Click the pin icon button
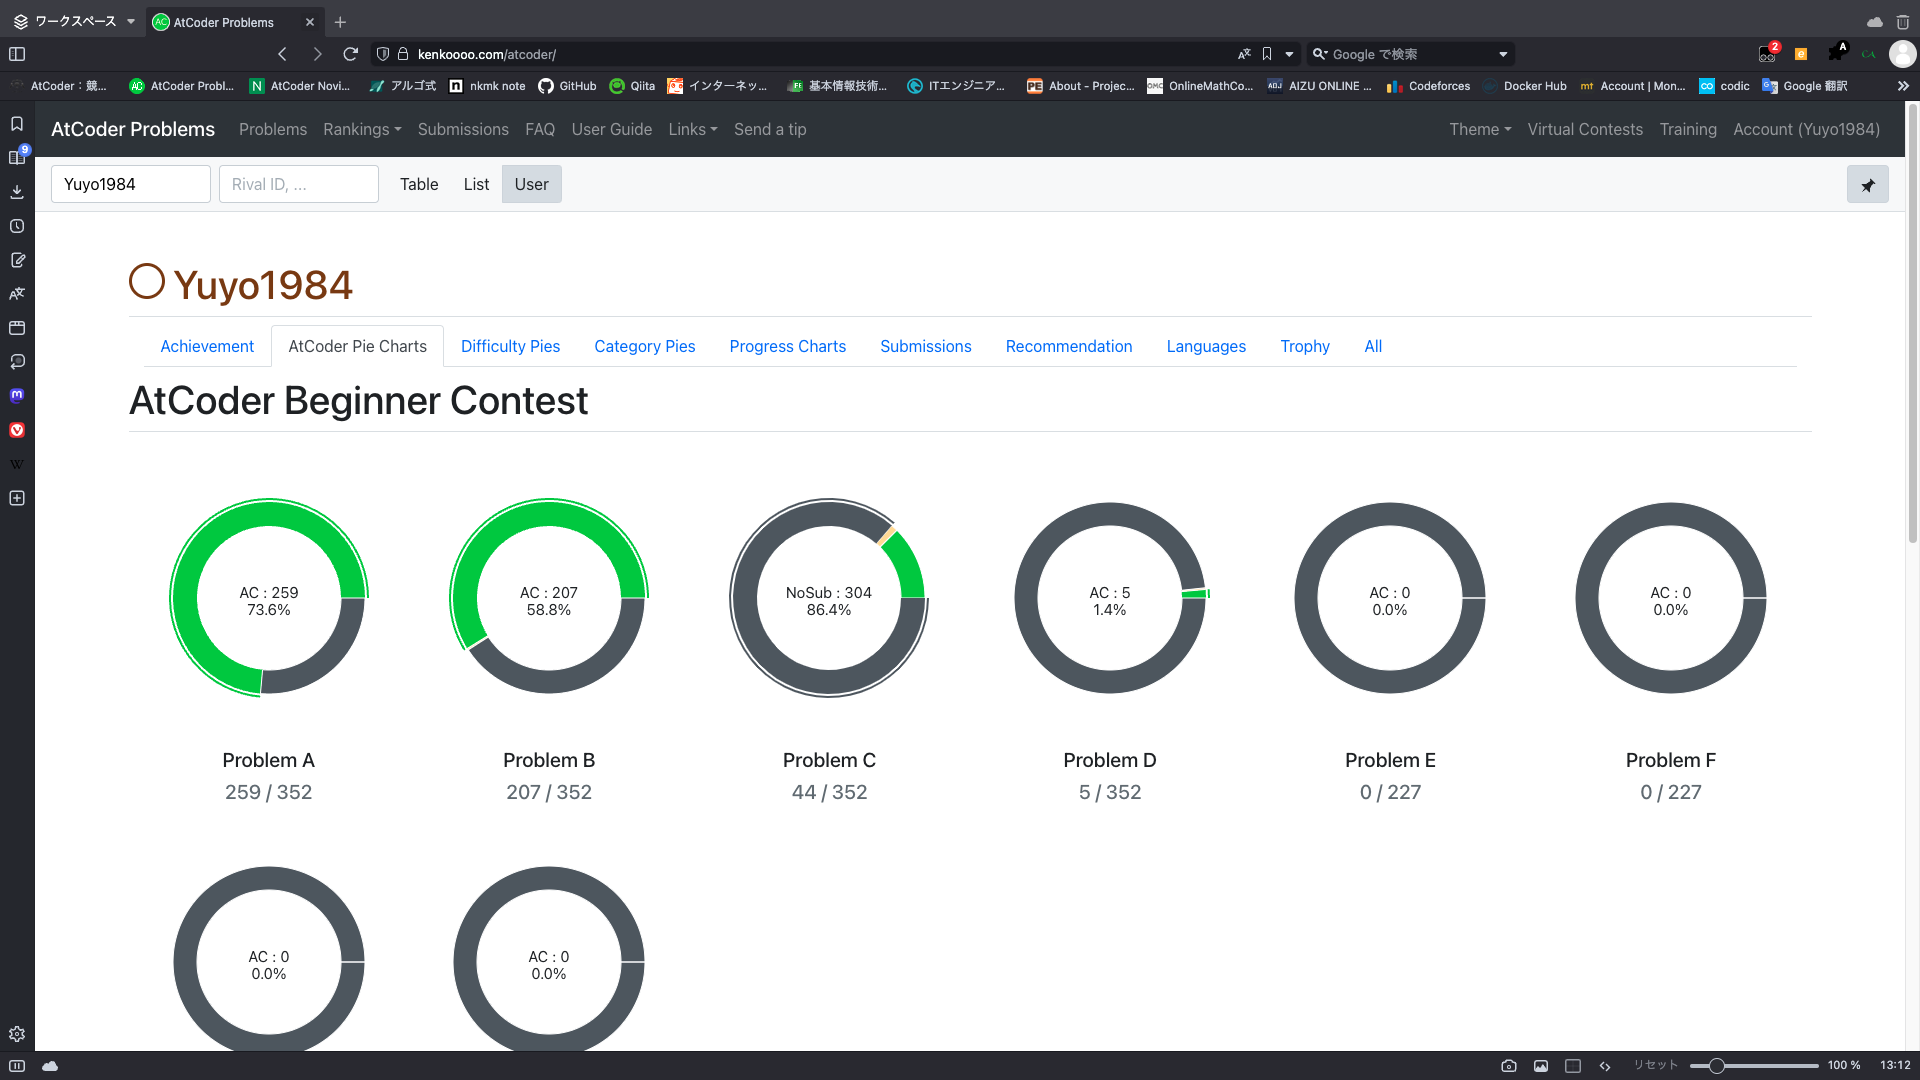The height and width of the screenshot is (1080, 1920). click(1867, 185)
